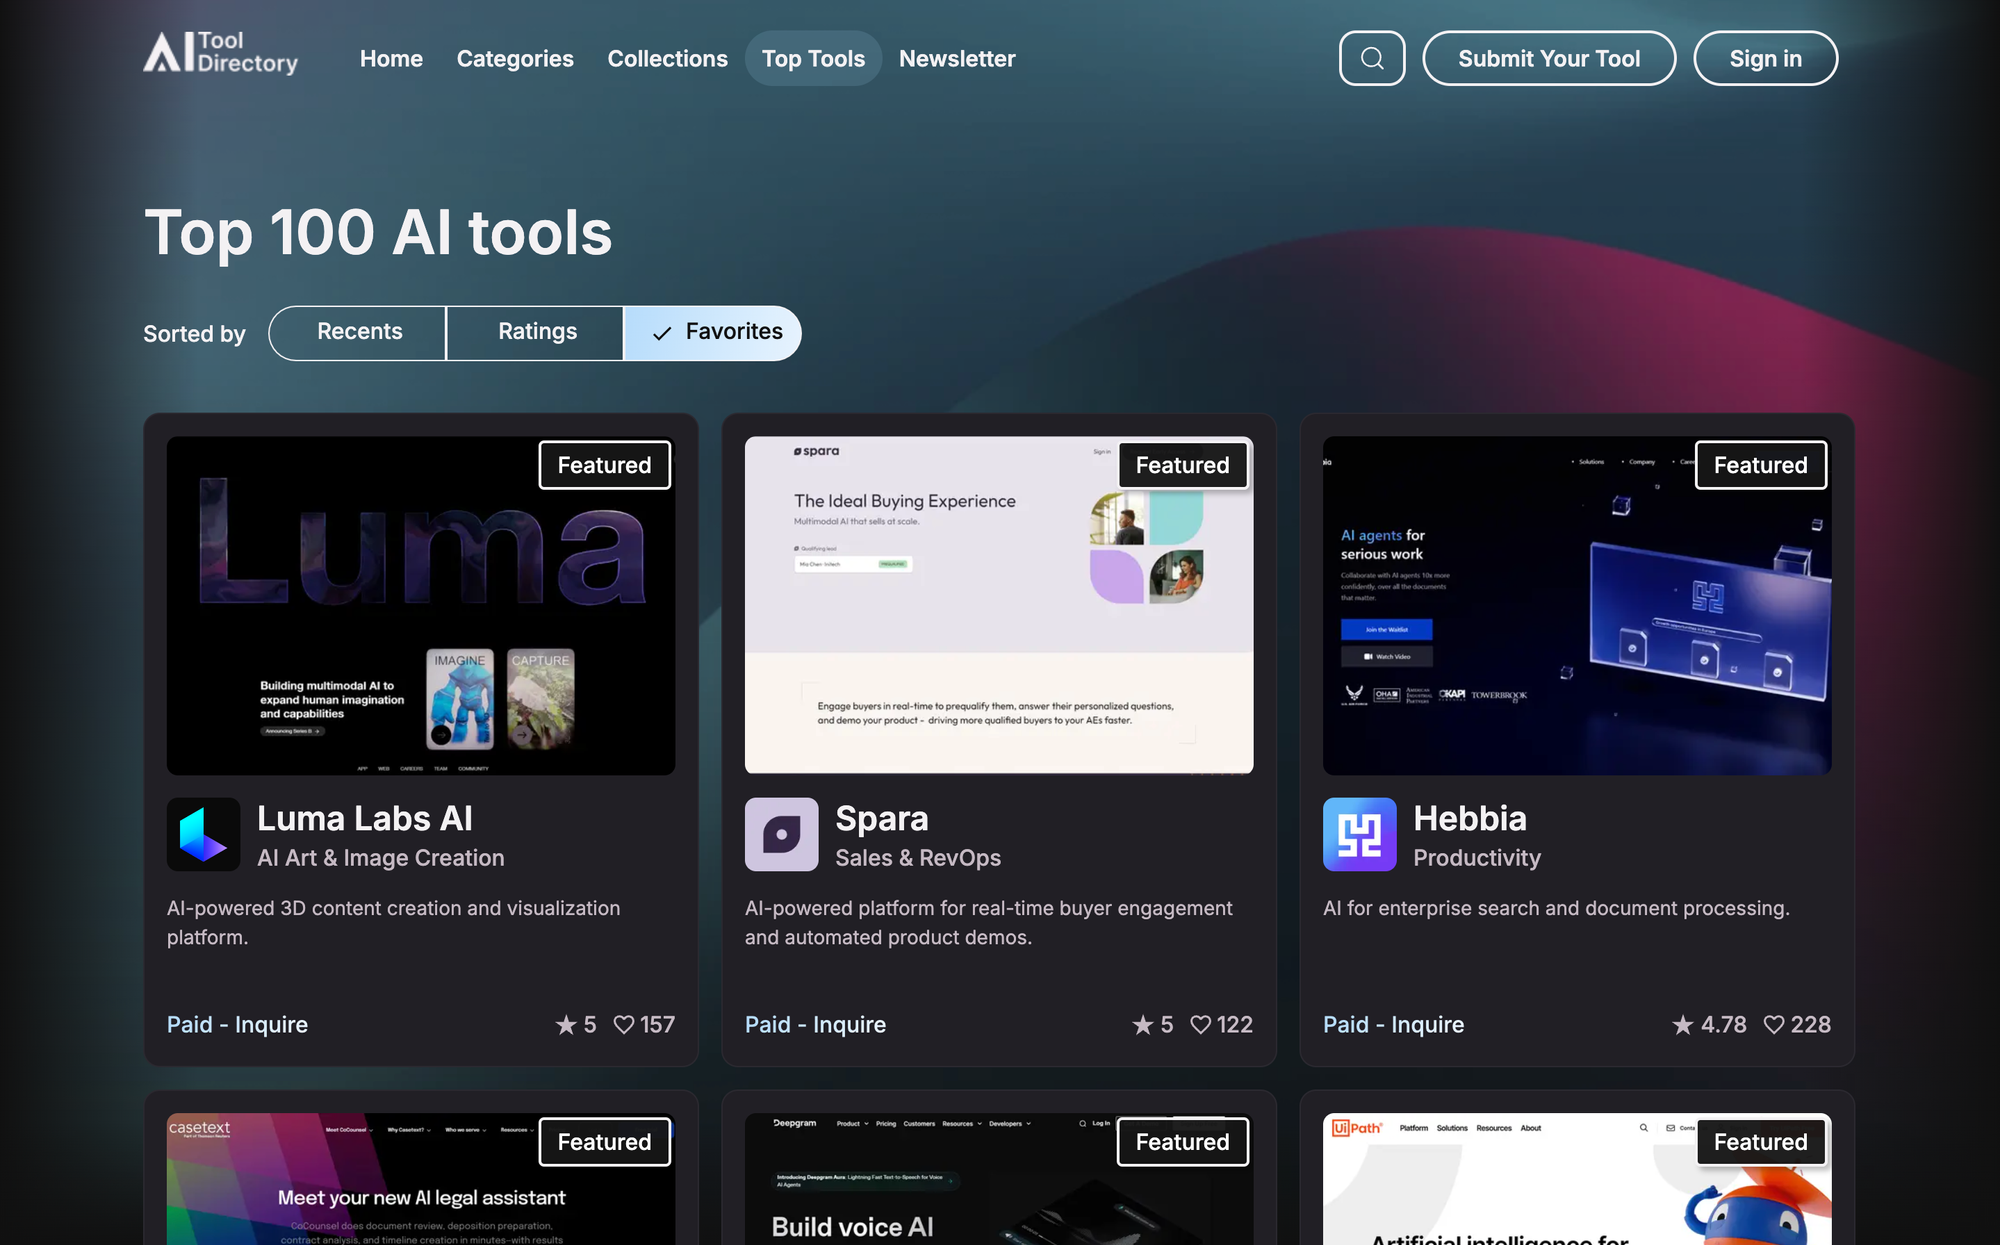Click the 157 favorites count on Luma Labs AI
This screenshot has height=1245, width=2000.
(657, 1025)
